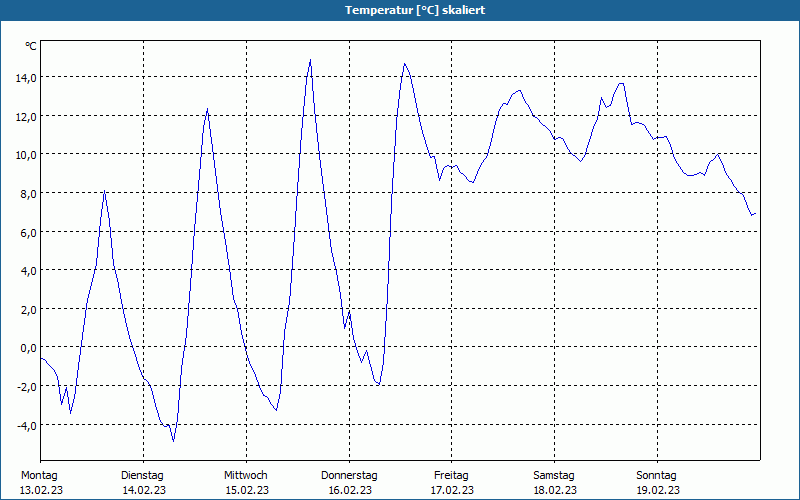Click the 2,0 y-axis label
Viewport: 800px width, 500px height.
[29, 310]
